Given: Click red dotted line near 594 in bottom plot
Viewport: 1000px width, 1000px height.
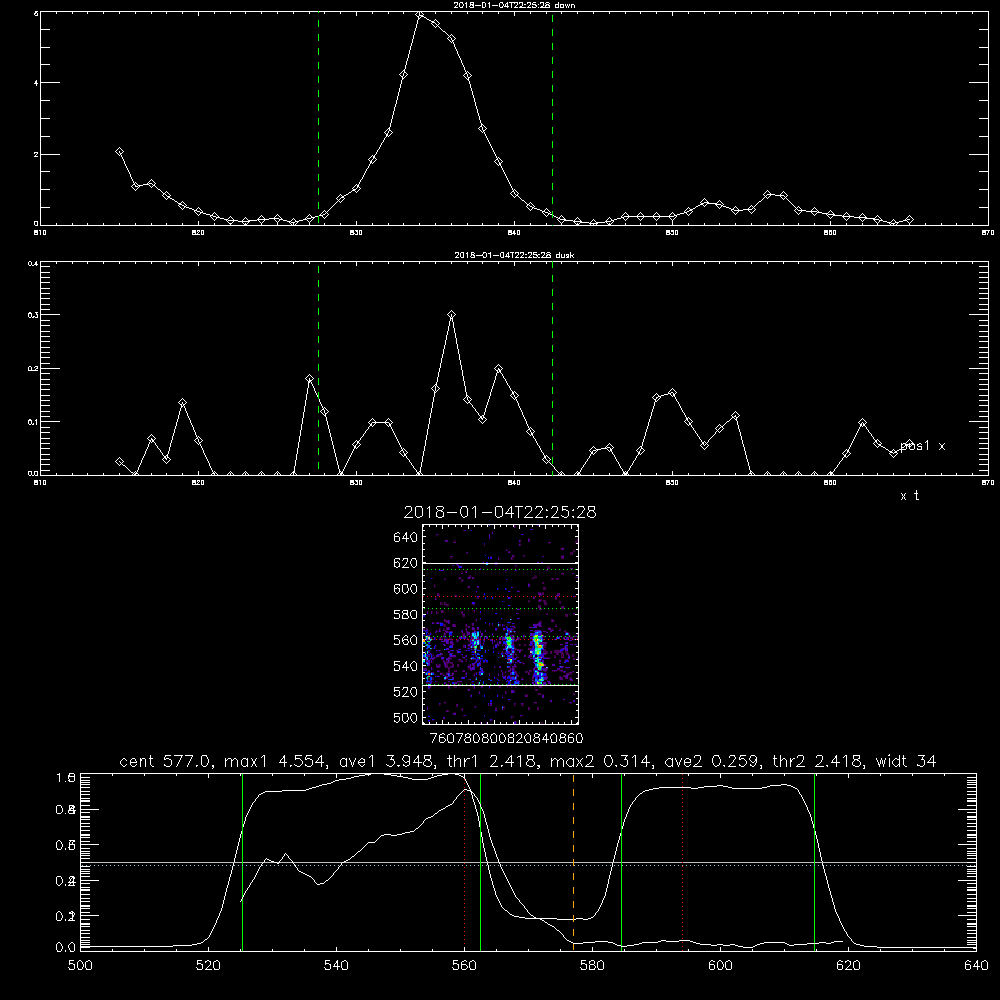Looking at the screenshot, I should click(682, 862).
